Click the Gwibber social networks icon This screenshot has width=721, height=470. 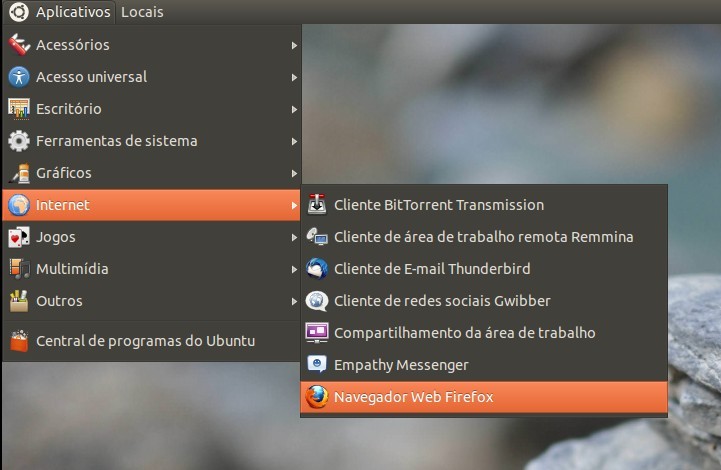317,301
